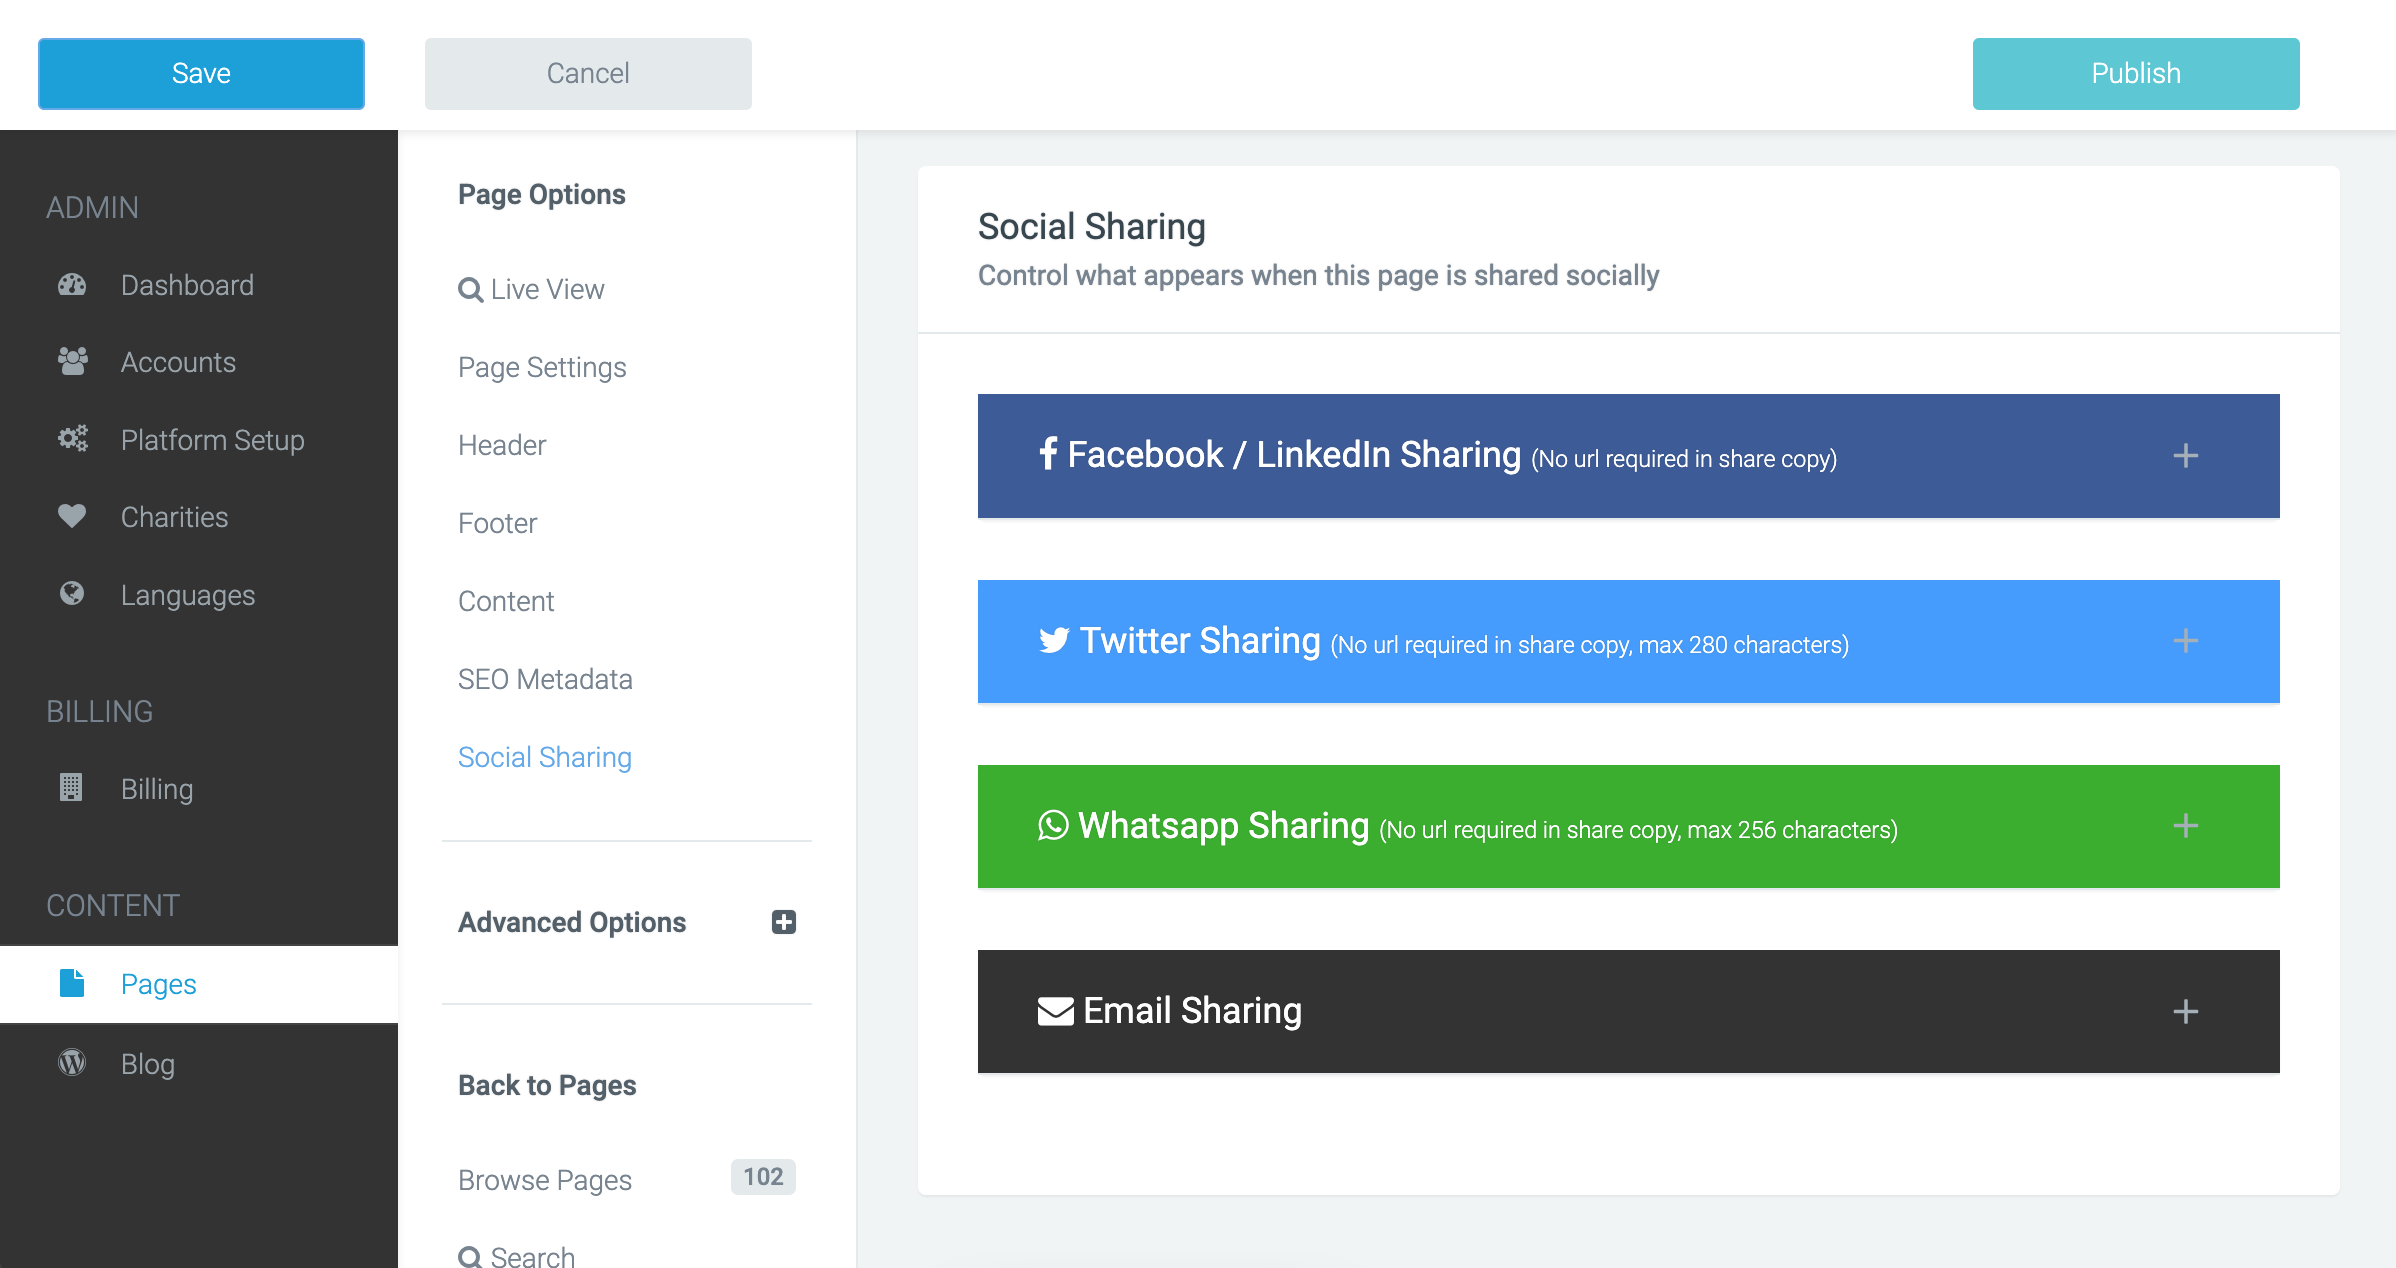Viewport: 2396px width, 1268px height.
Task: Click the Languages globe icon
Action: (x=72, y=594)
